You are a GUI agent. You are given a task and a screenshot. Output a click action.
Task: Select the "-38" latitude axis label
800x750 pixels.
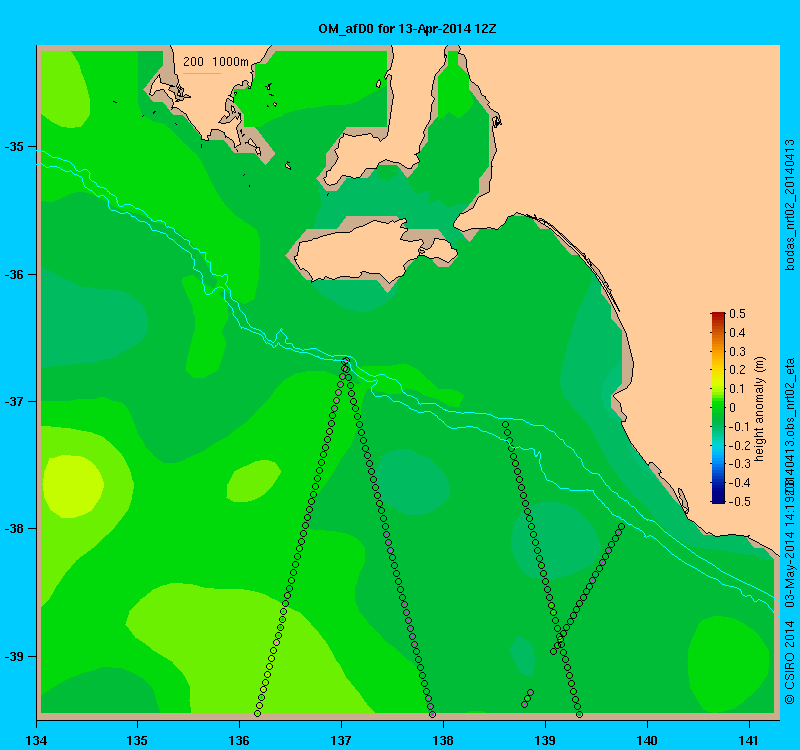click(x=14, y=529)
